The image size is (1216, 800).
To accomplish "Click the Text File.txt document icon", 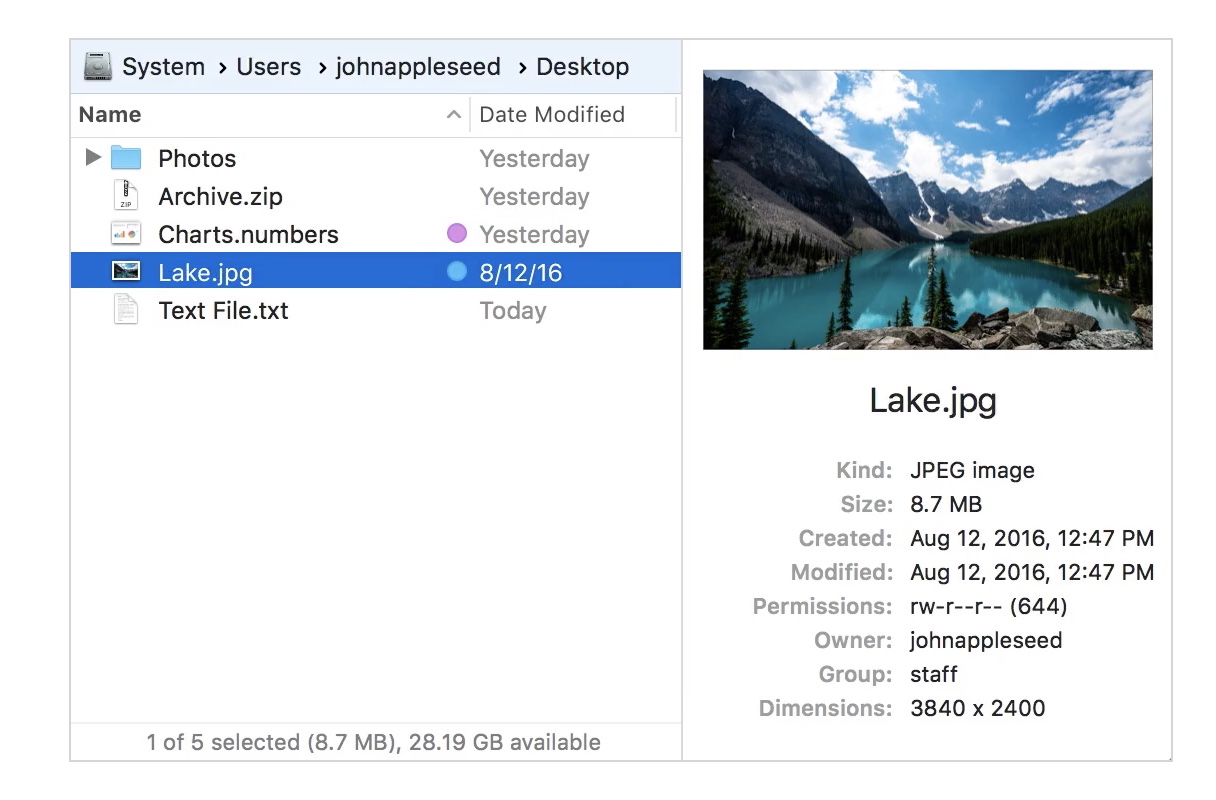I will (x=126, y=310).
